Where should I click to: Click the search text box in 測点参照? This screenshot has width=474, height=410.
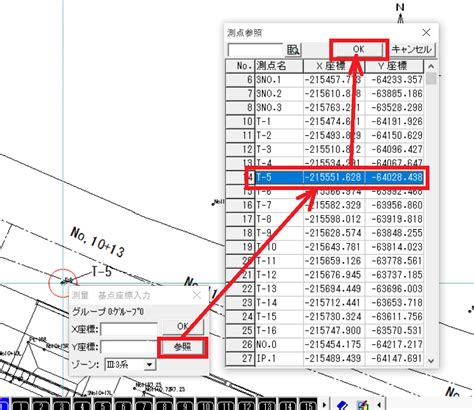click(255, 50)
